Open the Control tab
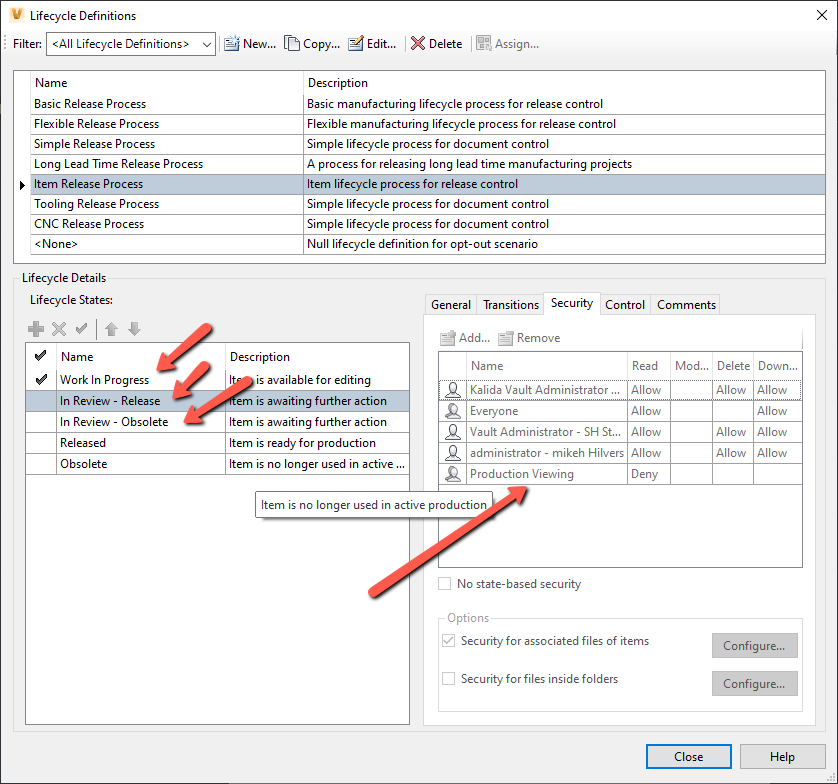The height and width of the screenshot is (784, 838). (625, 304)
